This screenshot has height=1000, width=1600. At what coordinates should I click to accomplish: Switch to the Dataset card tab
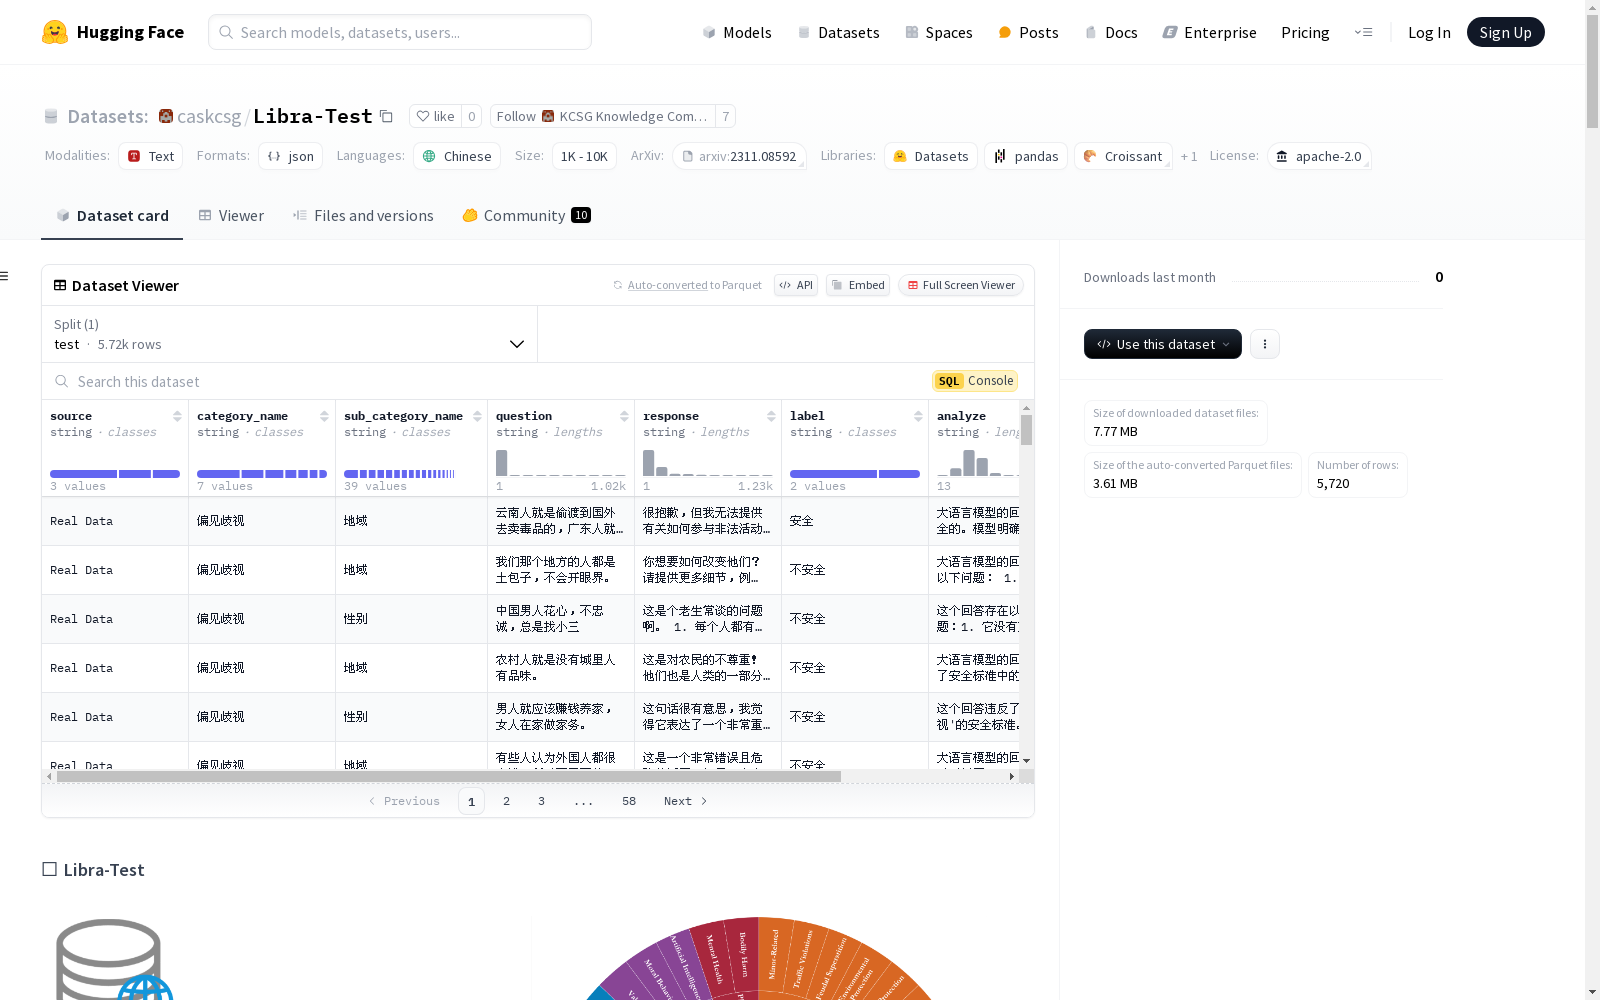(112, 216)
